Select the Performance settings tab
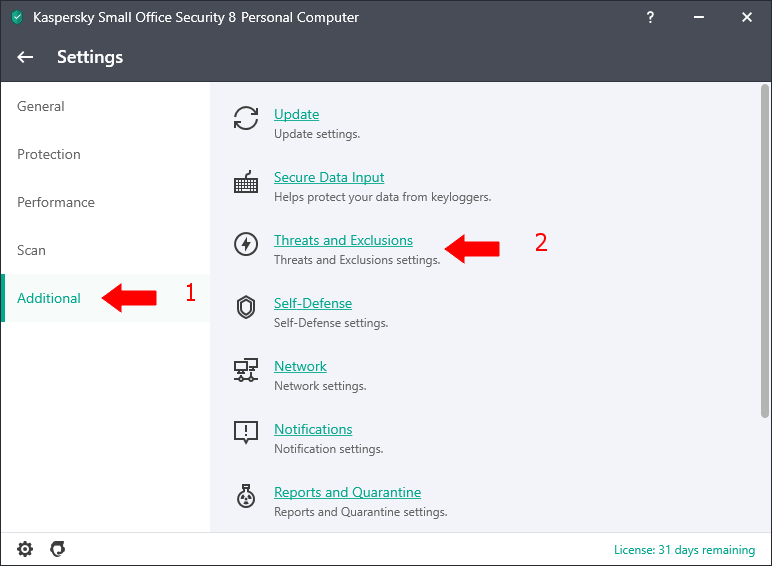This screenshot has height=566, width=772. 105,202
